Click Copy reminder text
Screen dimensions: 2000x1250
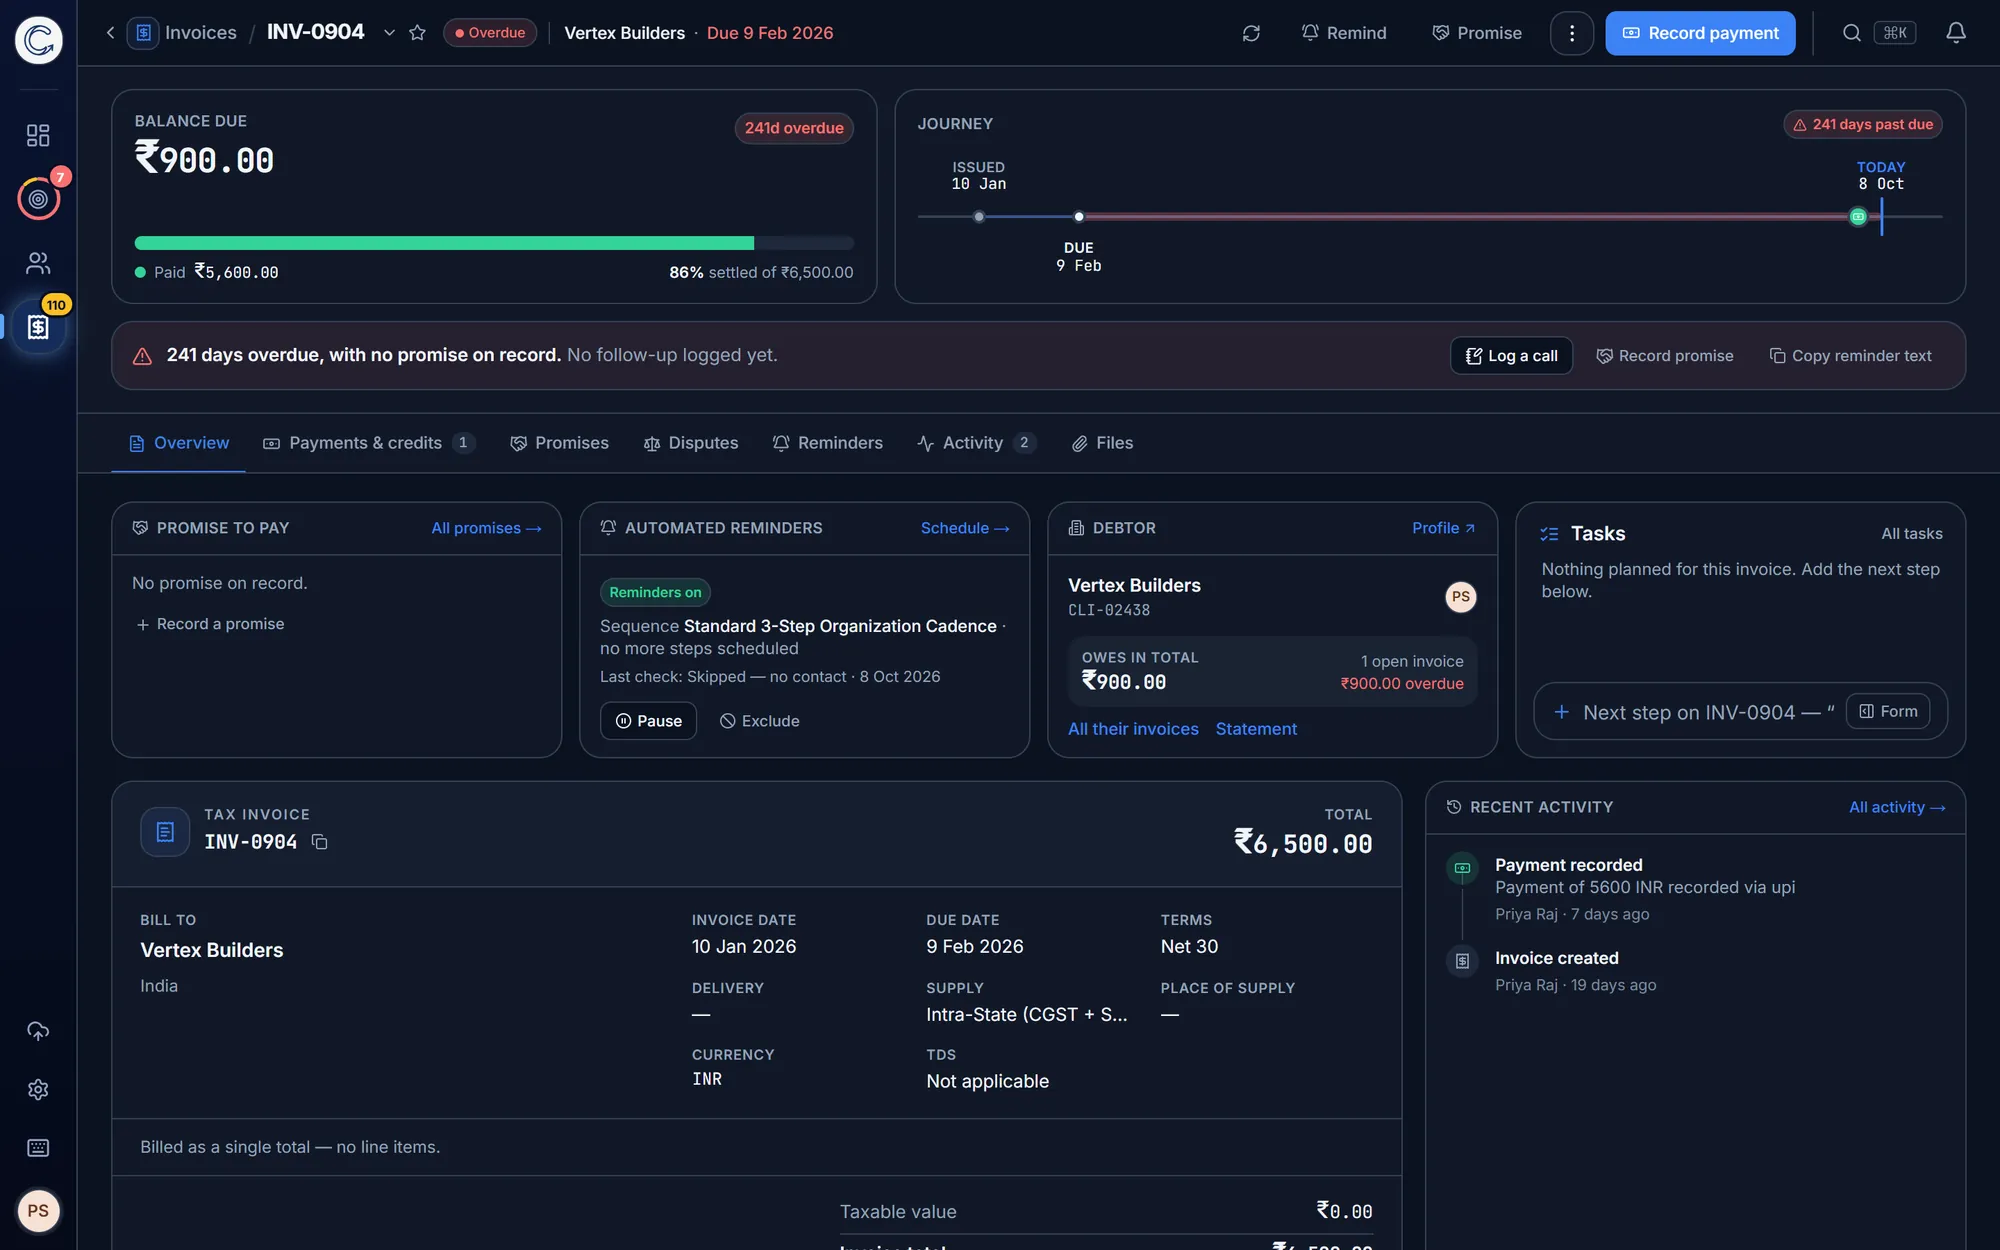pyautogui.click(x=1850, y=356)
